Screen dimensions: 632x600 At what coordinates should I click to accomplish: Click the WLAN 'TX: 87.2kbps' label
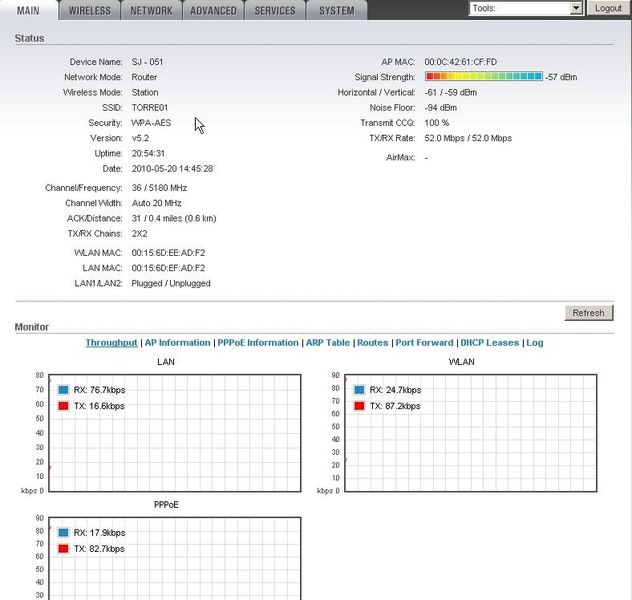[395, 406]
